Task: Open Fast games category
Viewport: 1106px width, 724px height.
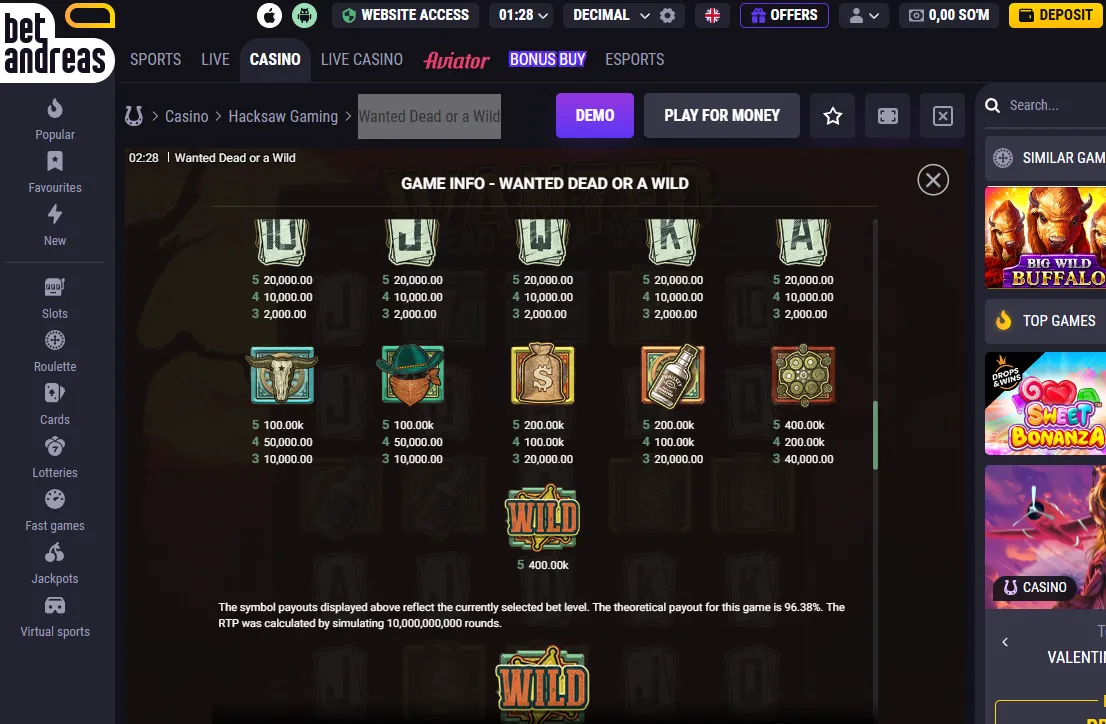Action: point(55,510)
